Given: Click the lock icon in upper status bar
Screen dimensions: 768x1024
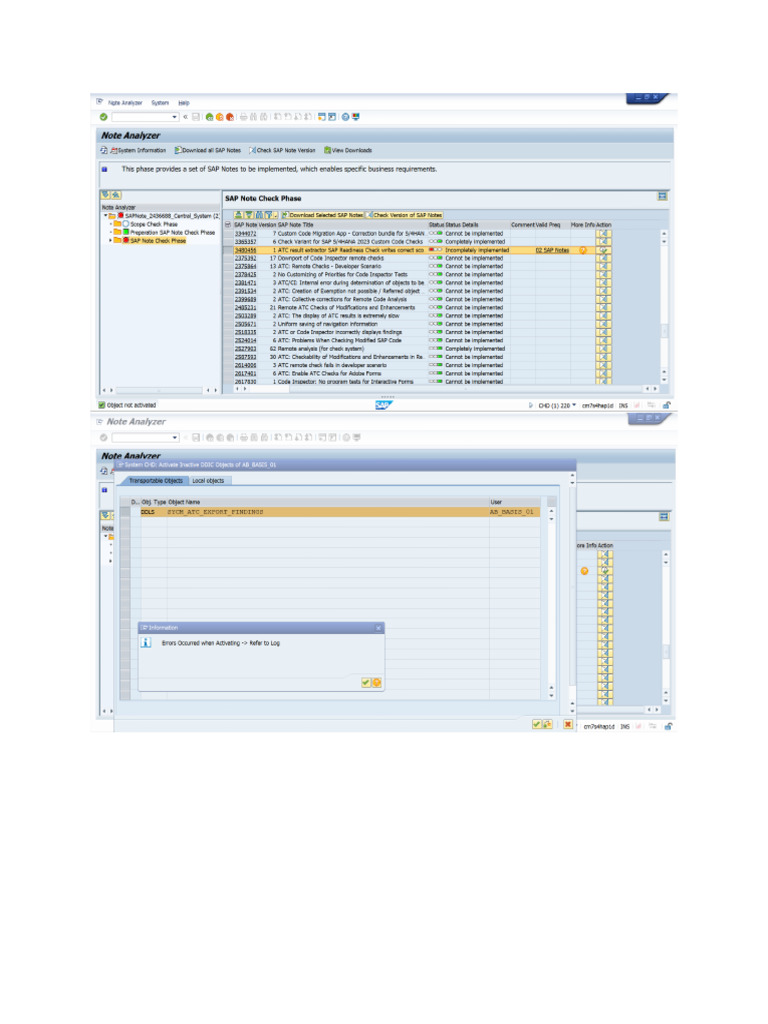Looking at the screenshot, I should (666, 406).
